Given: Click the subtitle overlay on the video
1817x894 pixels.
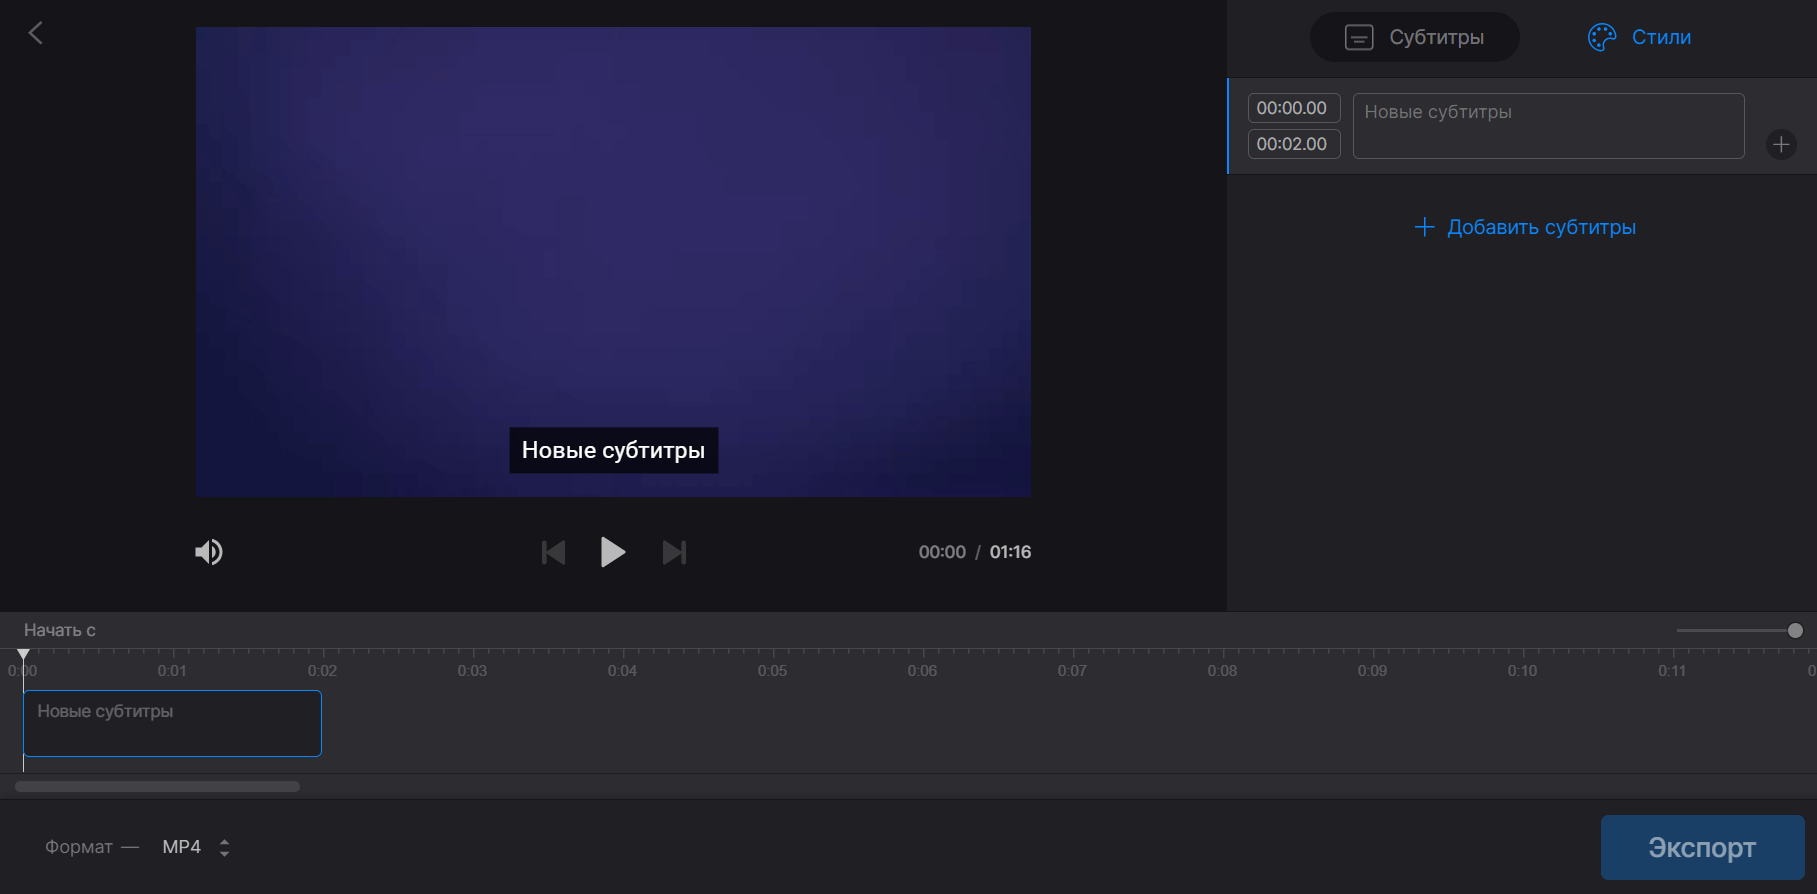Looking at the screenshot, I should click(613, 450).
